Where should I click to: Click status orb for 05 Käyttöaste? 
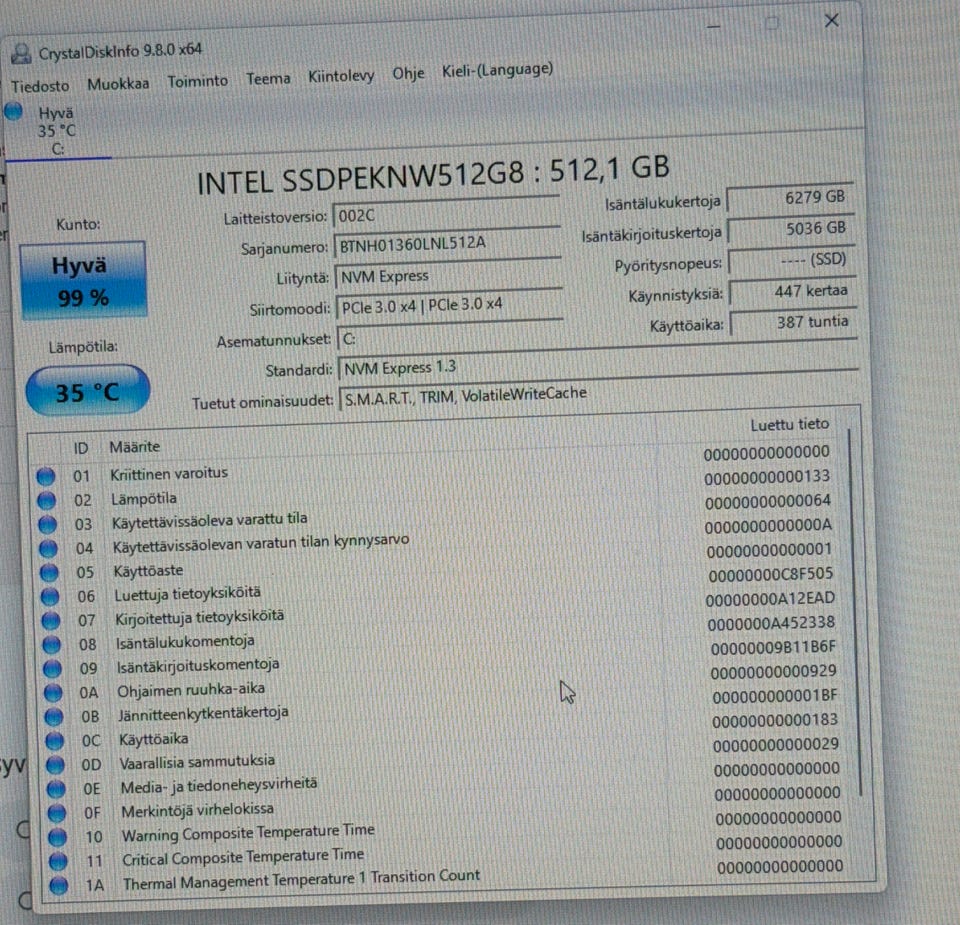[x=49, y=572]
